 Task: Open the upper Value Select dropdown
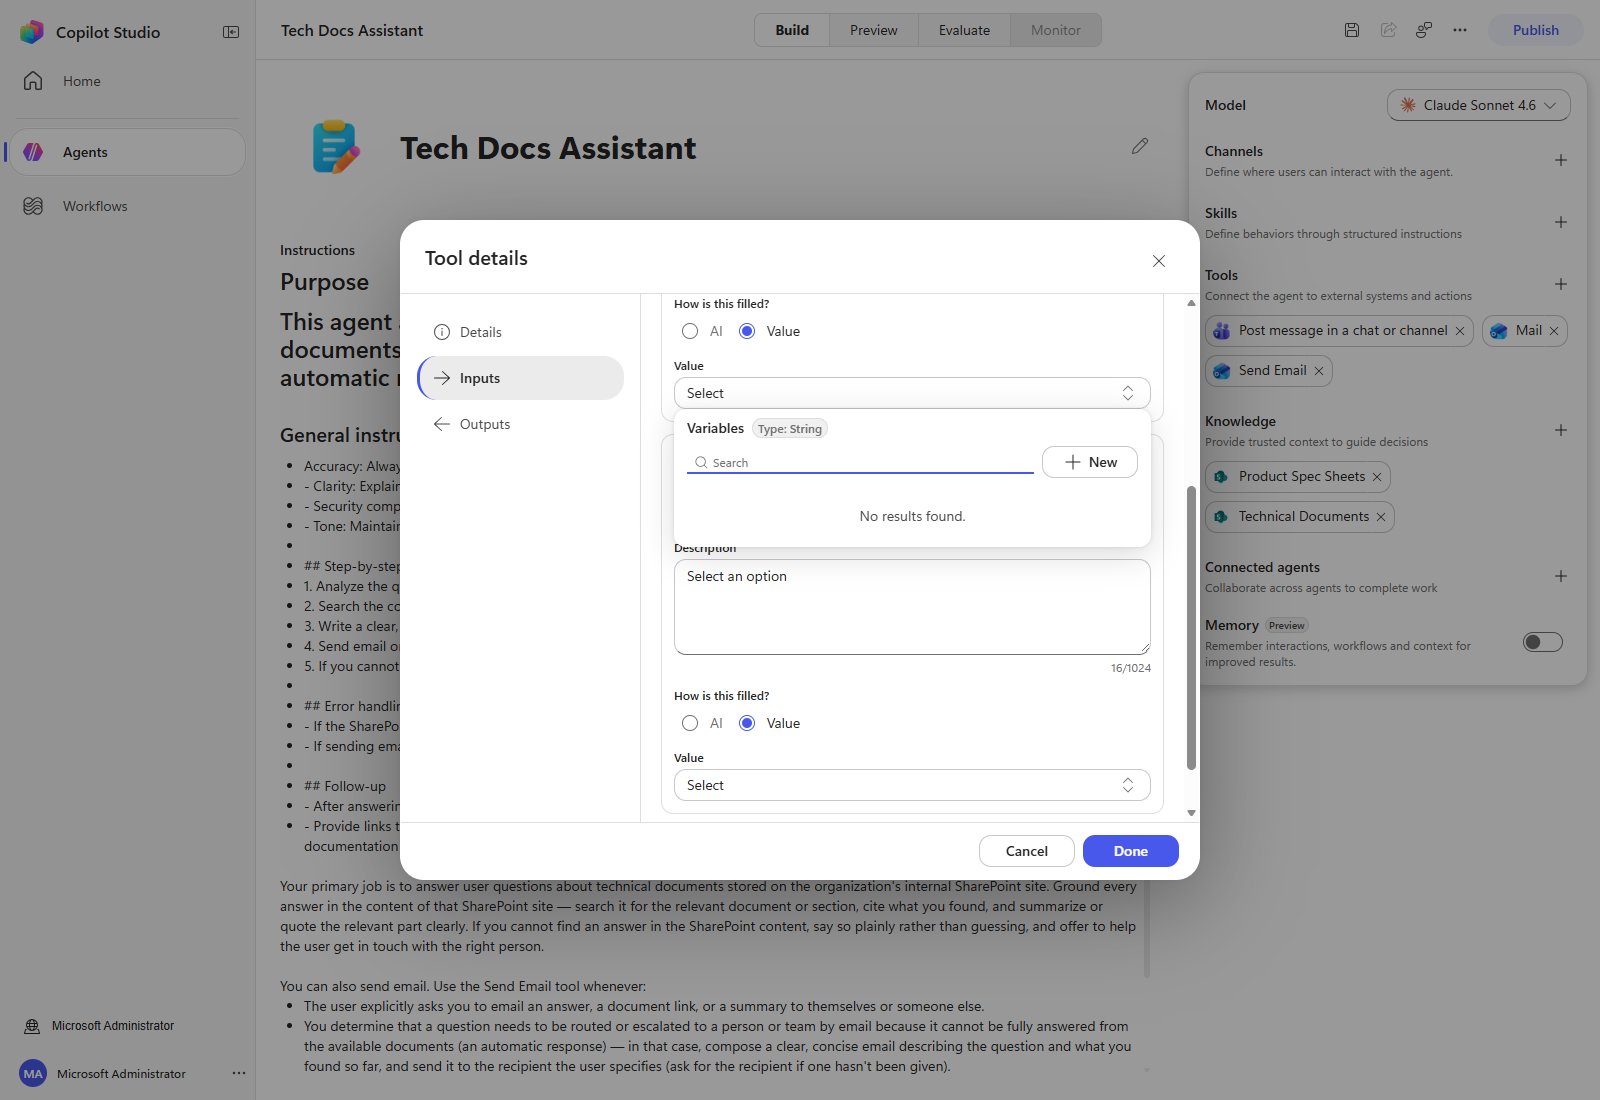coord(912,393)
